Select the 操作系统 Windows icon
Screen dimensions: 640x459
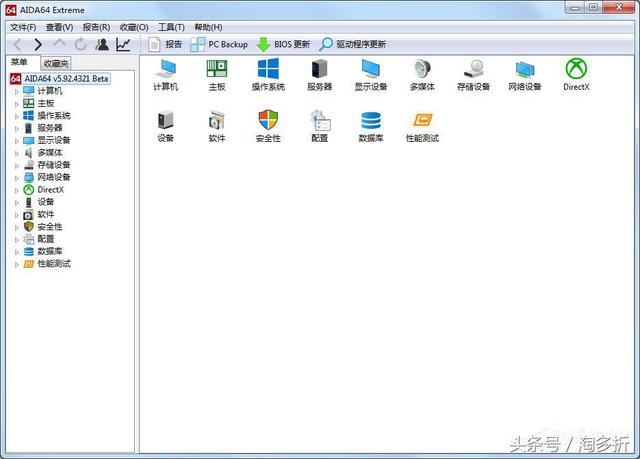268,70
